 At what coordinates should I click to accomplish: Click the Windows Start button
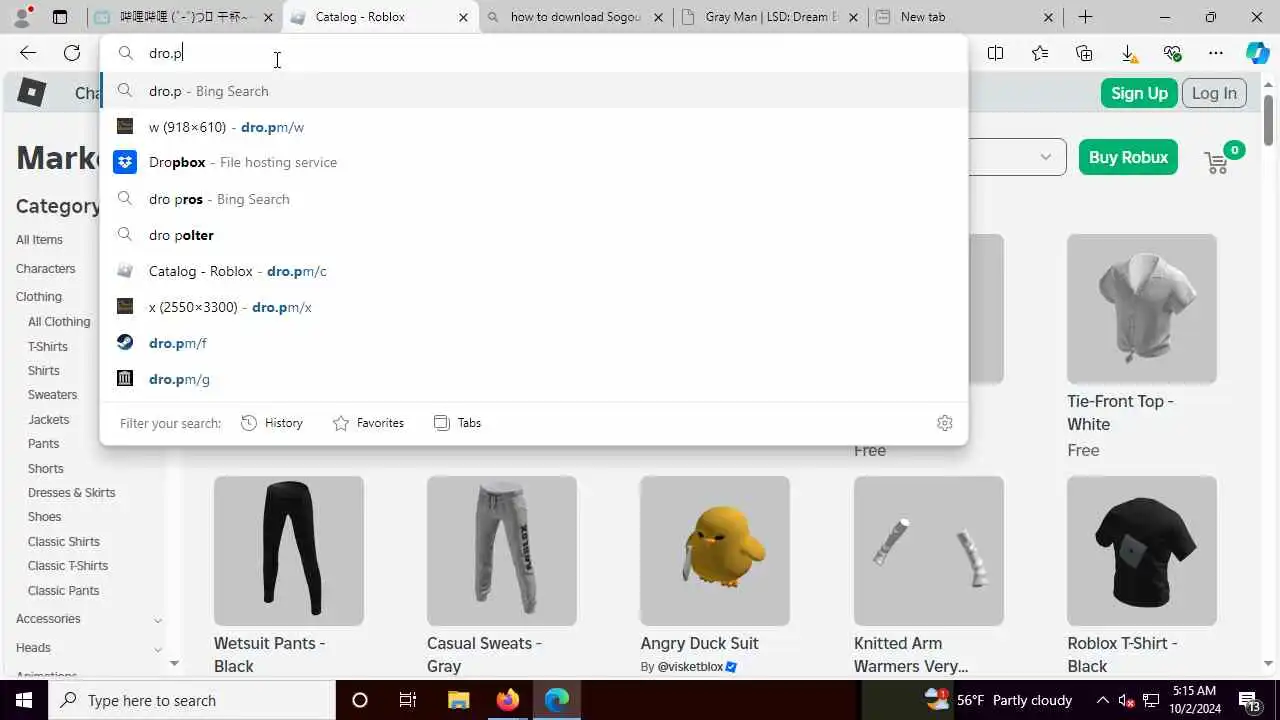[x=24, y=700]
